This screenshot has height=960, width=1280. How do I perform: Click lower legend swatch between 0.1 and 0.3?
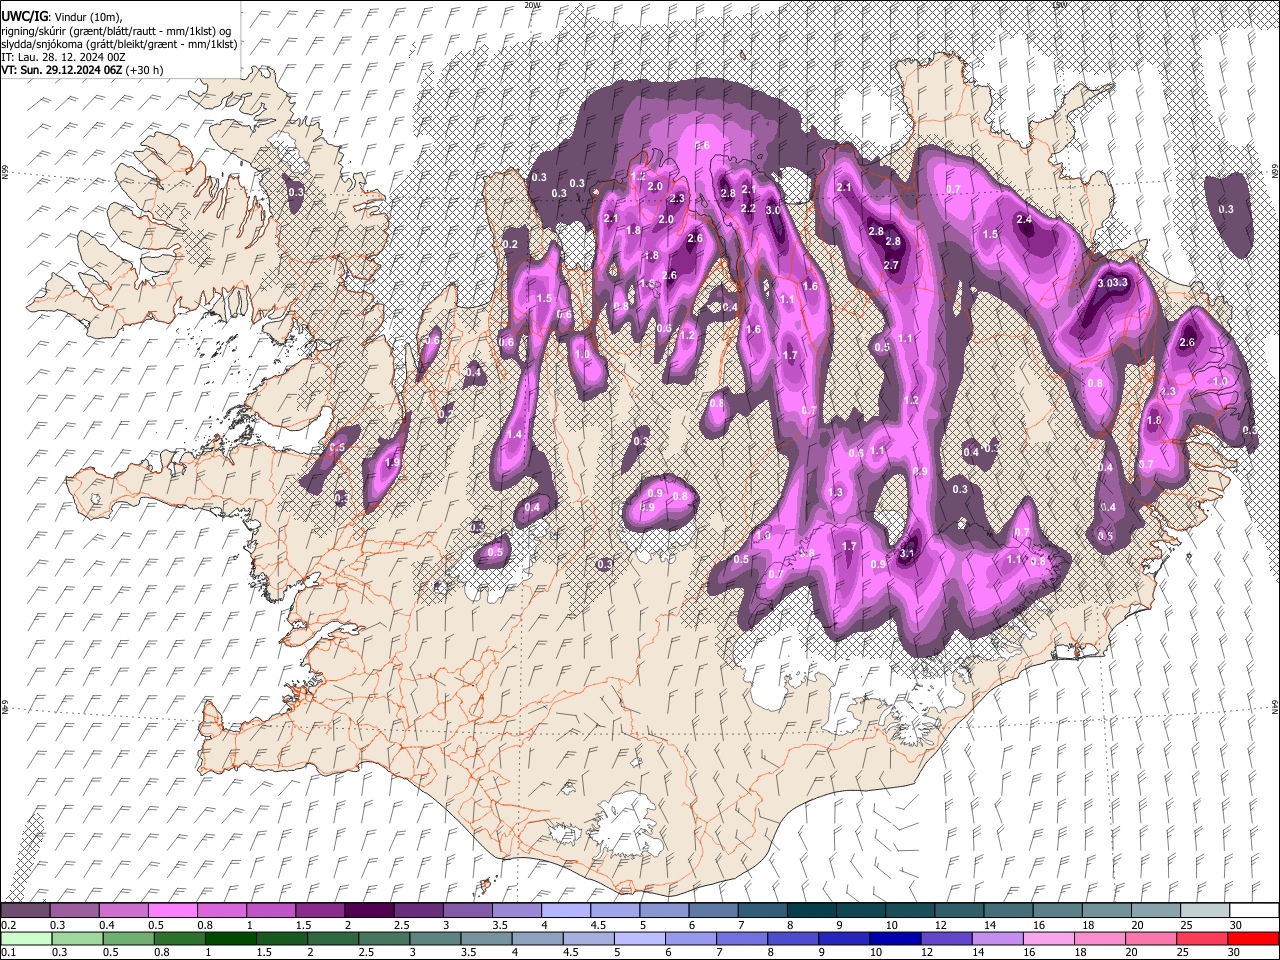(25, 938)
